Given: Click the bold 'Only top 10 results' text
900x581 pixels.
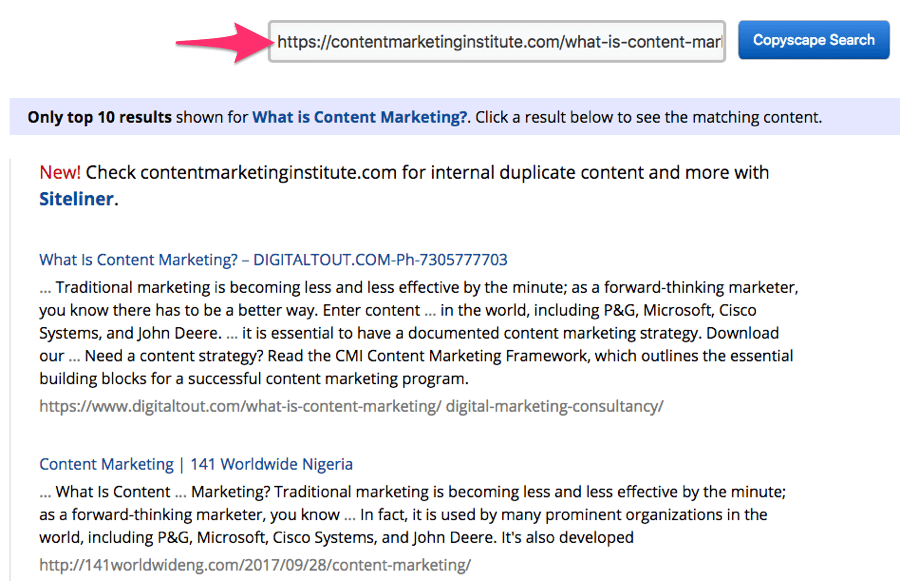Looking at the screenshot, I should [99, 117].
